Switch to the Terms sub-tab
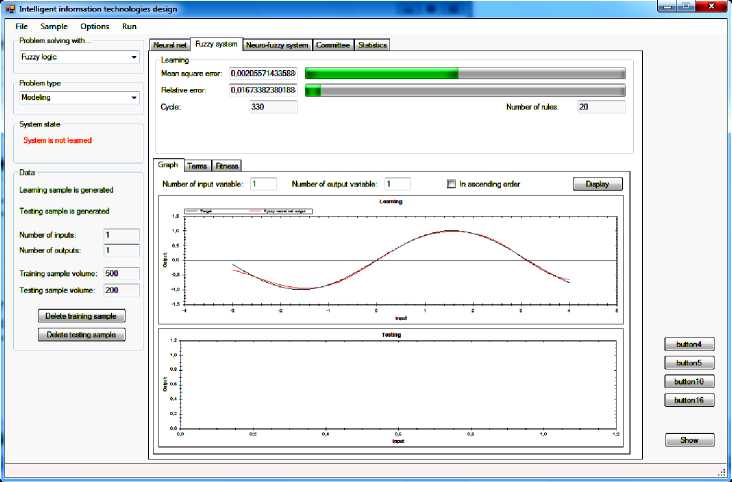 pyautogui.click(x=197, y=166)
